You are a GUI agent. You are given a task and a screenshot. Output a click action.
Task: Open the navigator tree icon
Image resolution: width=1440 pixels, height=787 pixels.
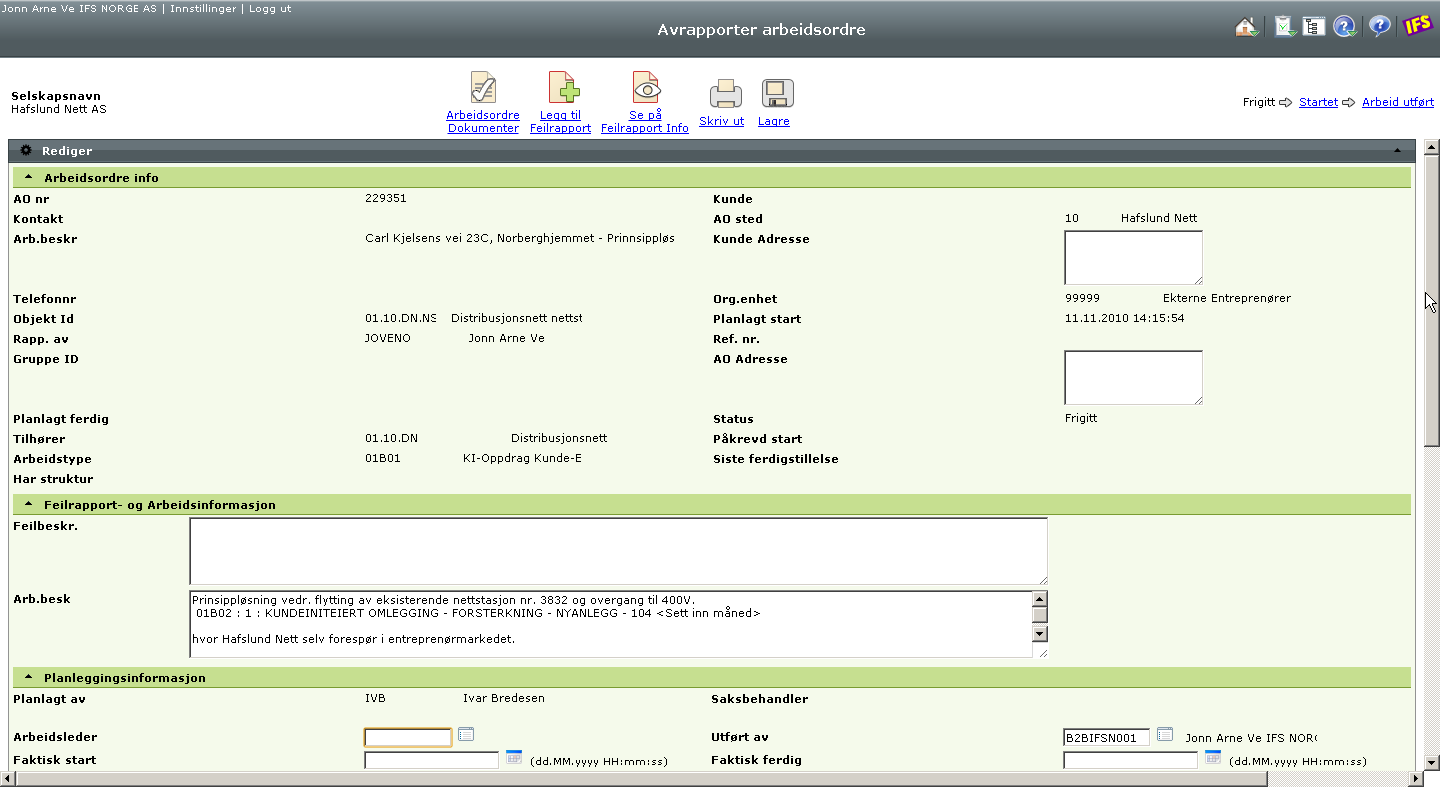coord(1314,27)
